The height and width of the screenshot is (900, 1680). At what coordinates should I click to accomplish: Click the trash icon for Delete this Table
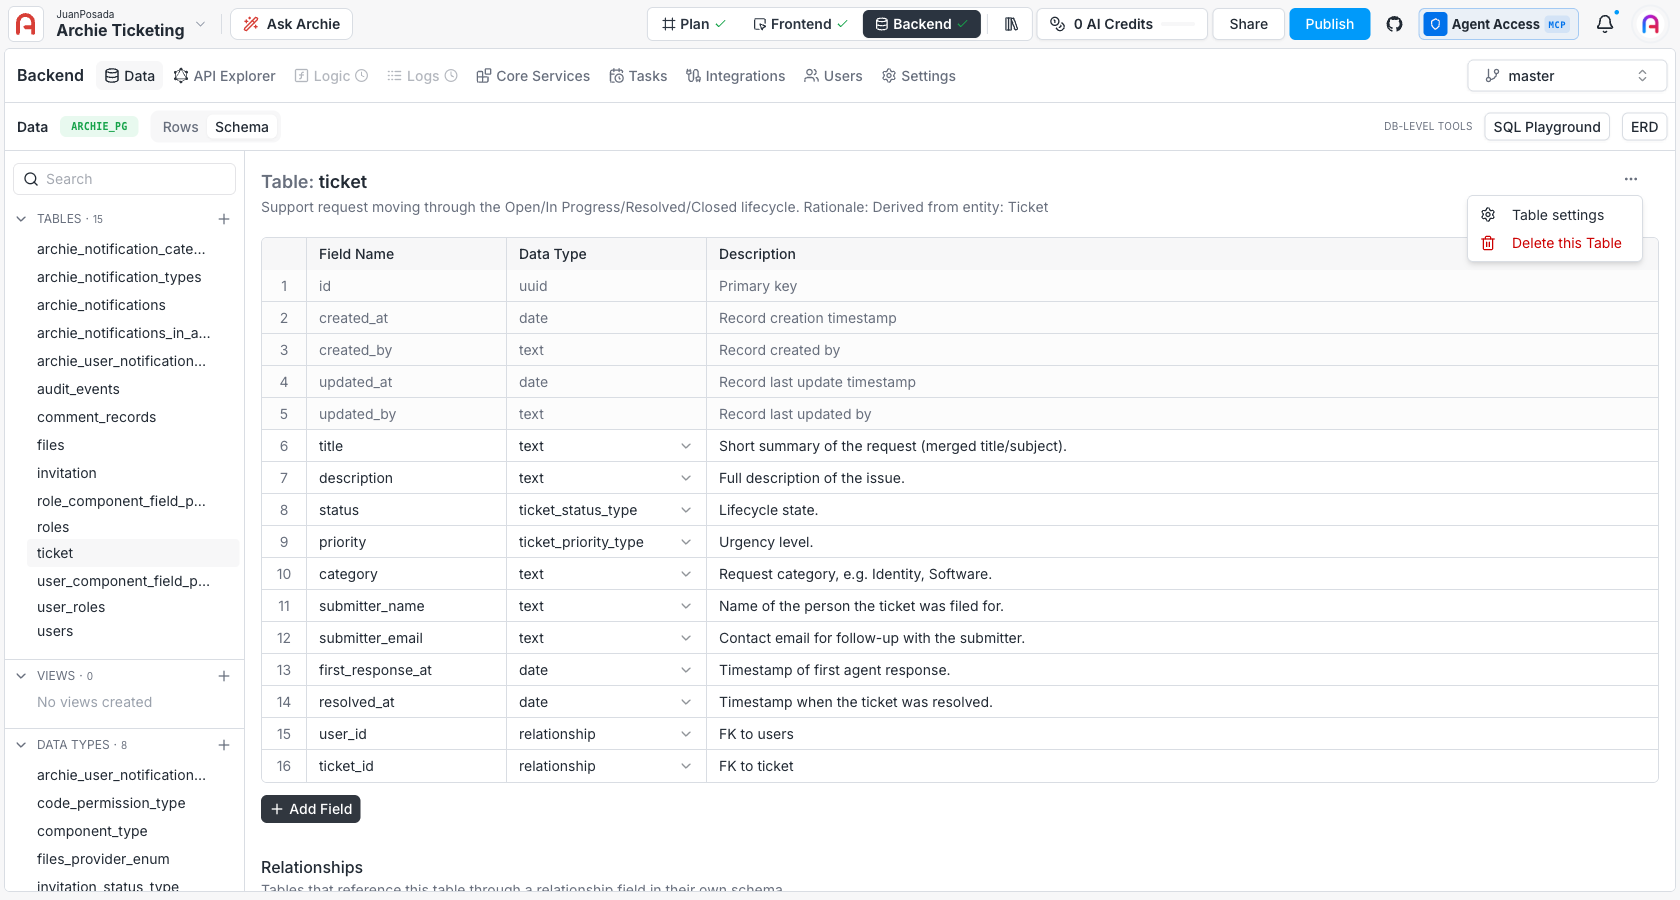click(1488, 243)
